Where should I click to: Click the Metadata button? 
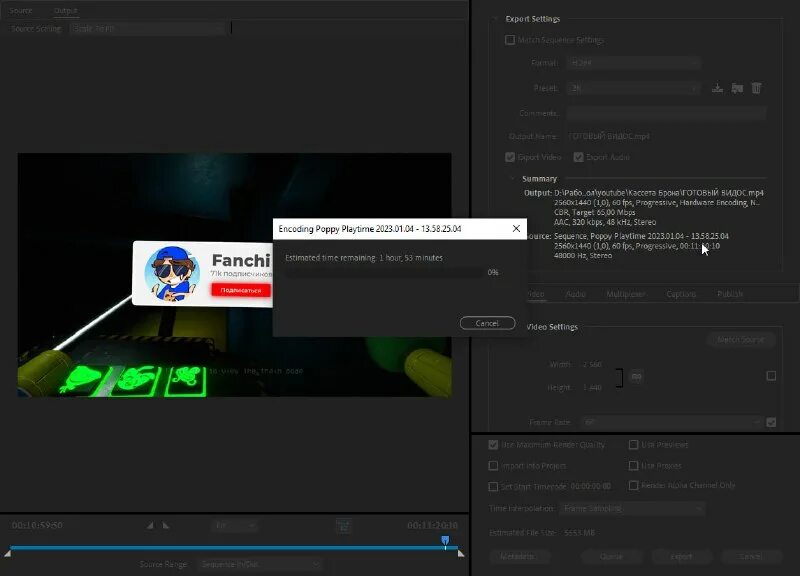click(x=517, y=557)
